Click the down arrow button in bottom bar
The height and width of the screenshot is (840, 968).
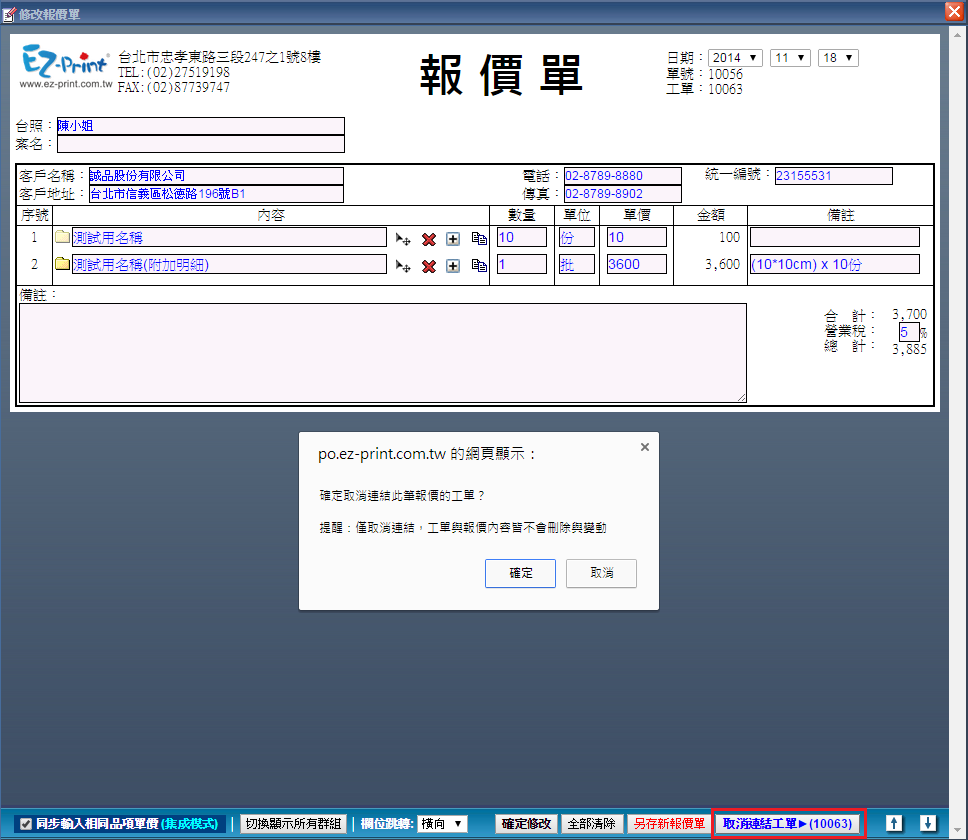click(927, 823)
